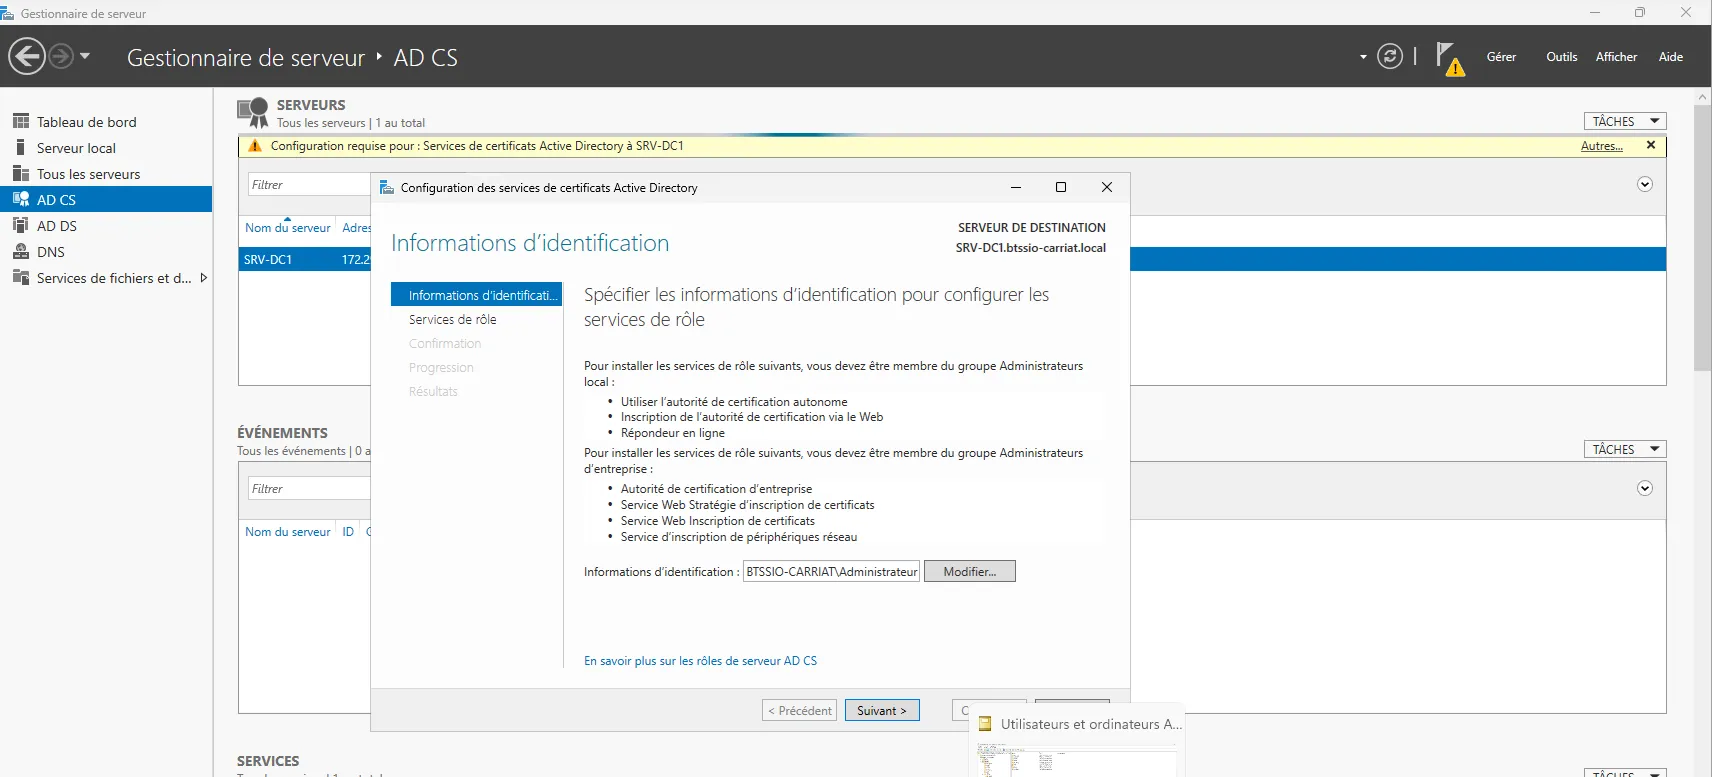This screenshot has width=1712, height=777.
Task: Open AD DS in sidebar
Action: (56, 226)
